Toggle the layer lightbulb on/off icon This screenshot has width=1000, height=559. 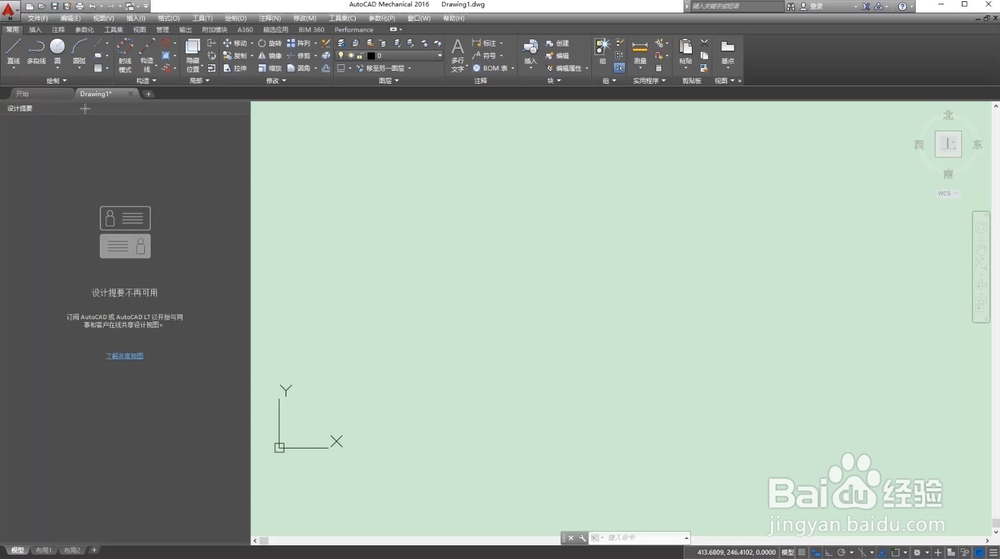(x=341, y=55)
